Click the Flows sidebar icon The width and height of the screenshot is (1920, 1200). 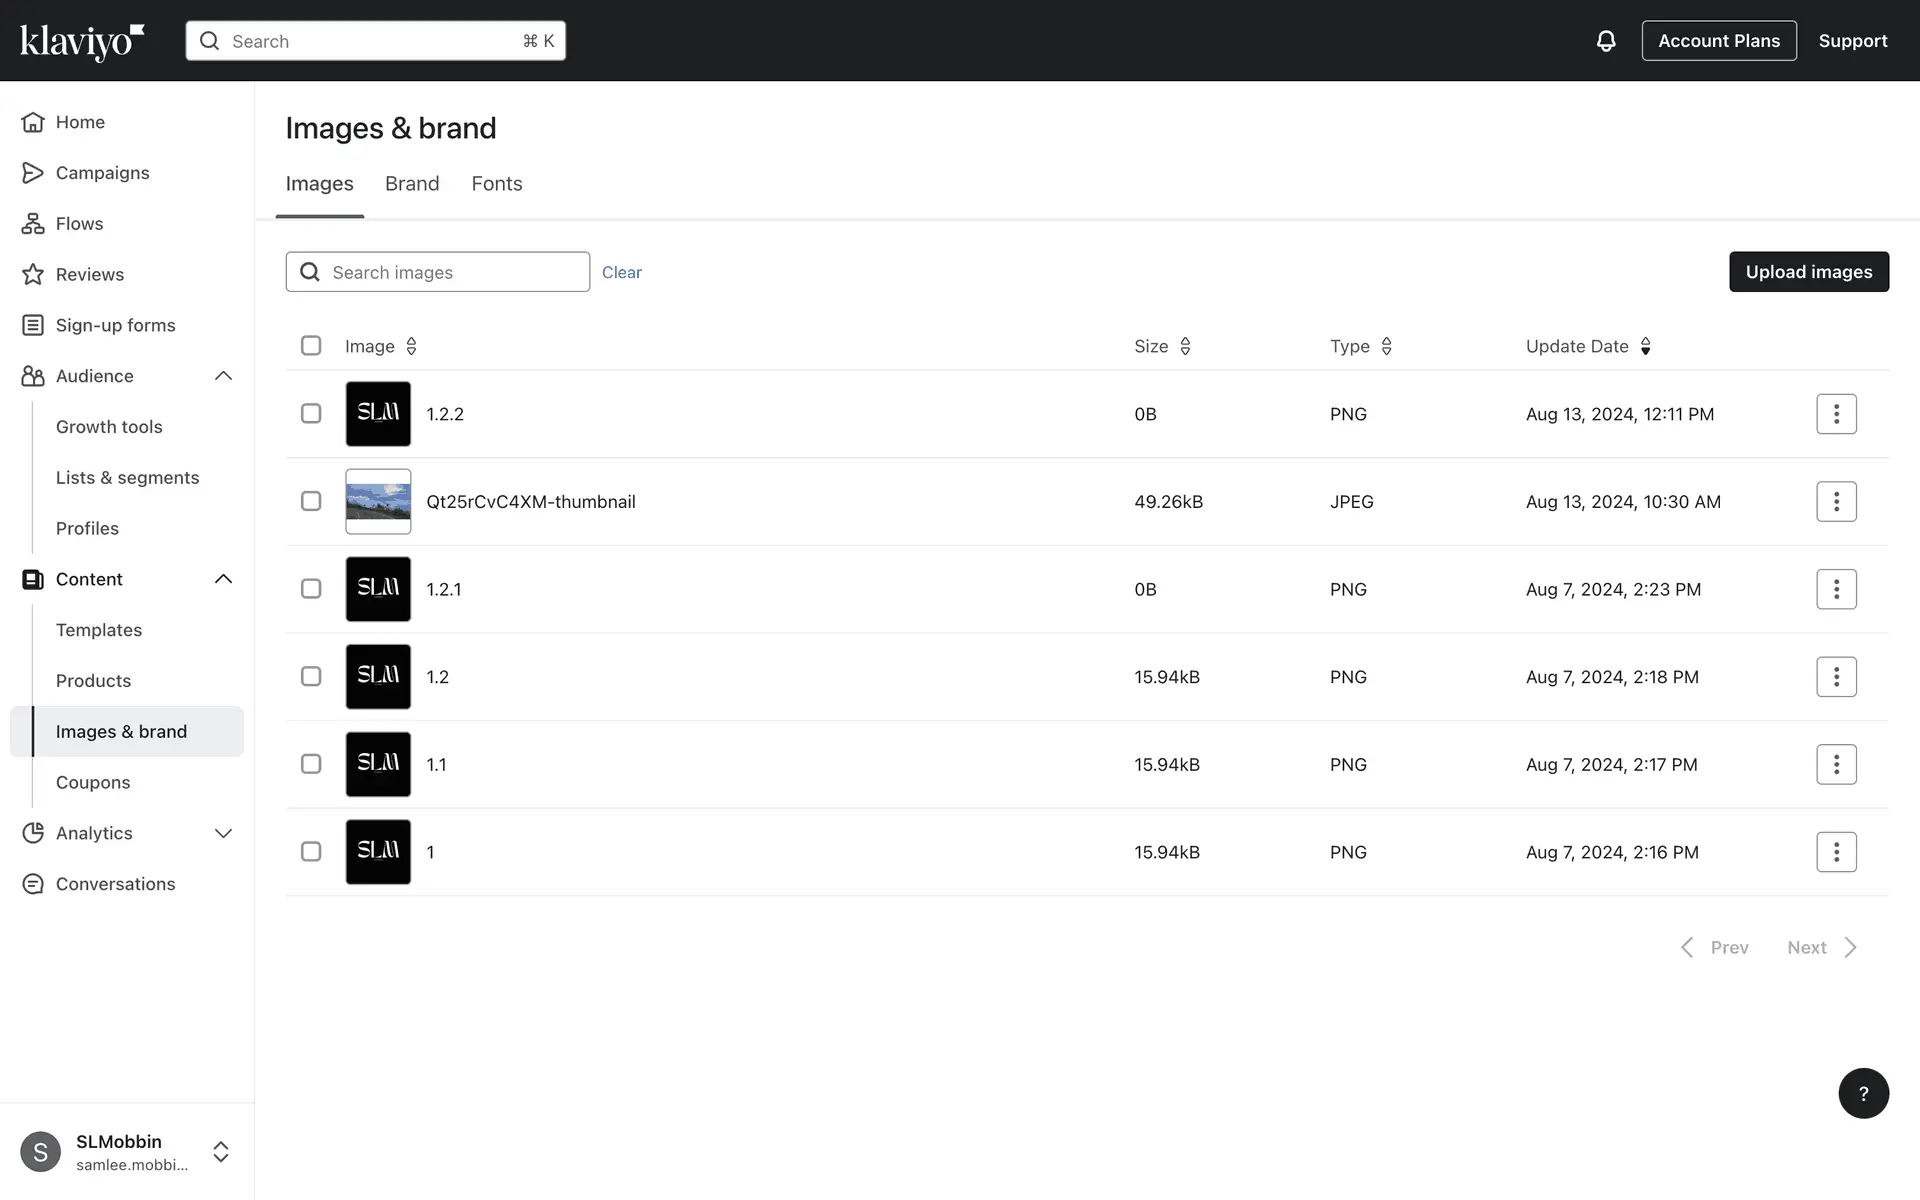pyautogui.click(x=33, y=224)
